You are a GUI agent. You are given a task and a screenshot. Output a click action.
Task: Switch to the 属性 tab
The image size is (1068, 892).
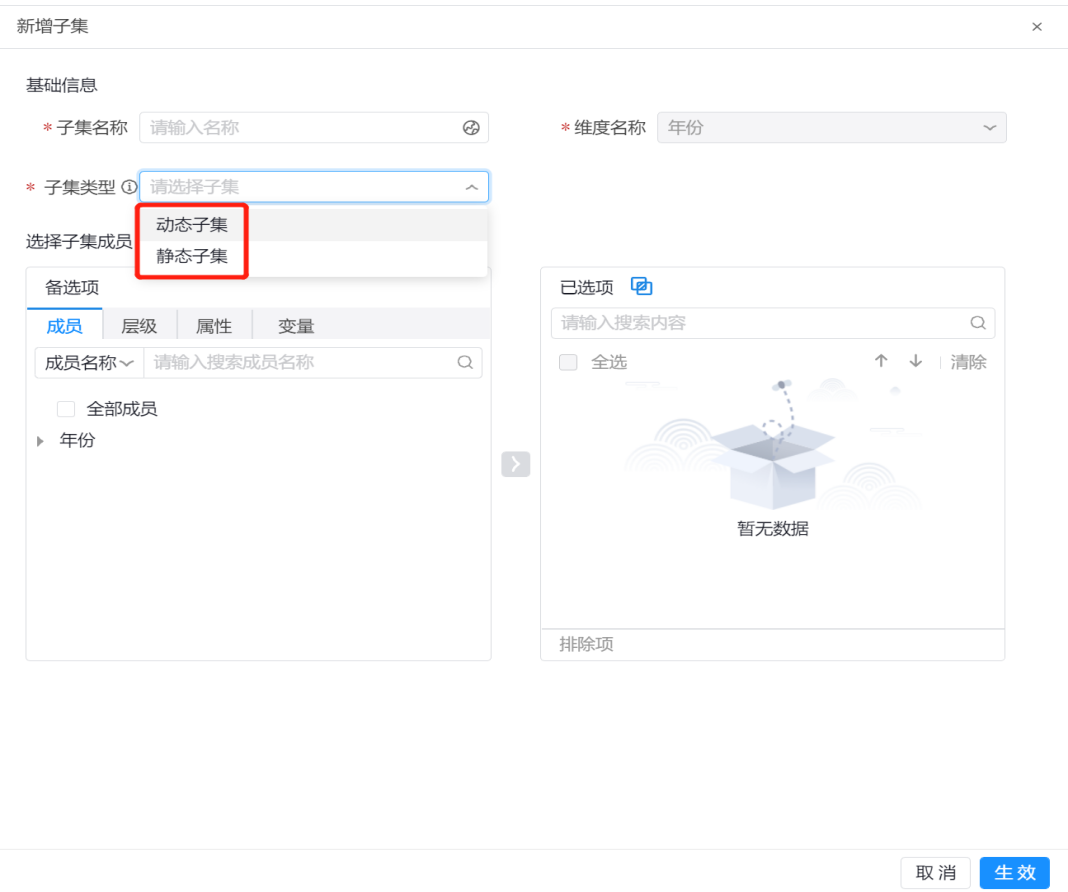pyautogui.click(x=214, y=326)
